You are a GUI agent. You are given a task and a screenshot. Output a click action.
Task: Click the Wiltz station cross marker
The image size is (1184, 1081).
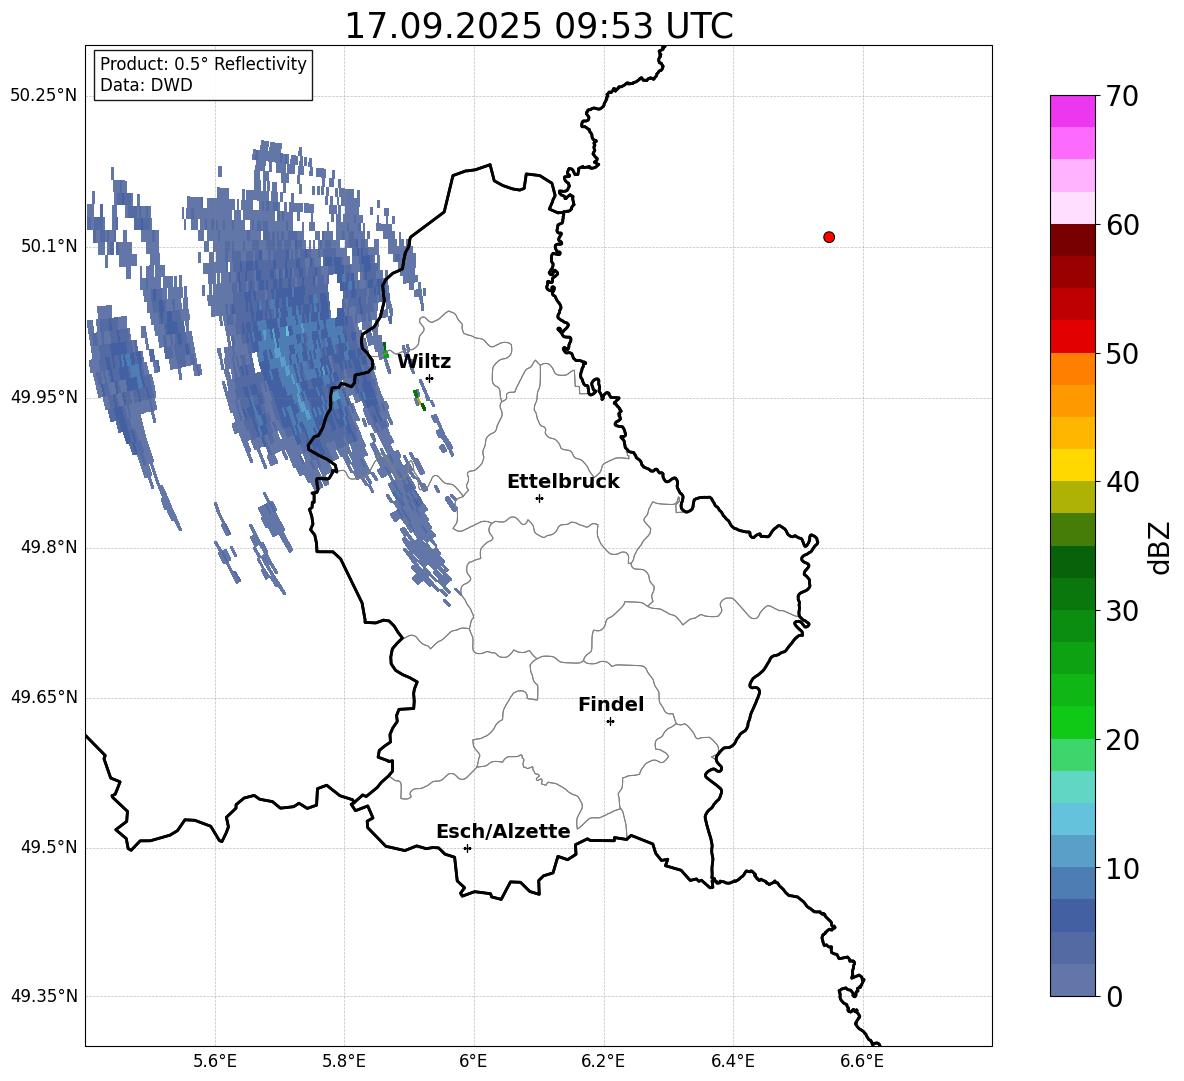point(430,378)
